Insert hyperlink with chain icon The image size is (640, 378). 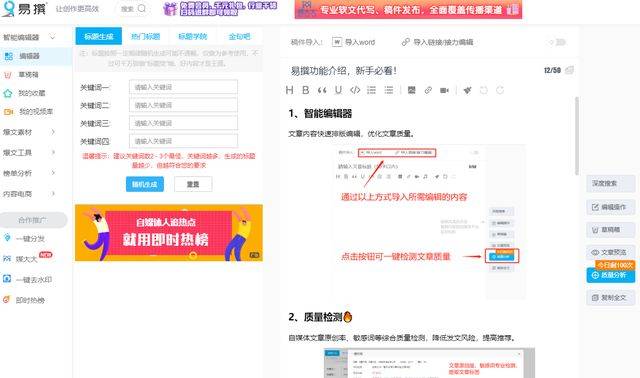[428, 90]
